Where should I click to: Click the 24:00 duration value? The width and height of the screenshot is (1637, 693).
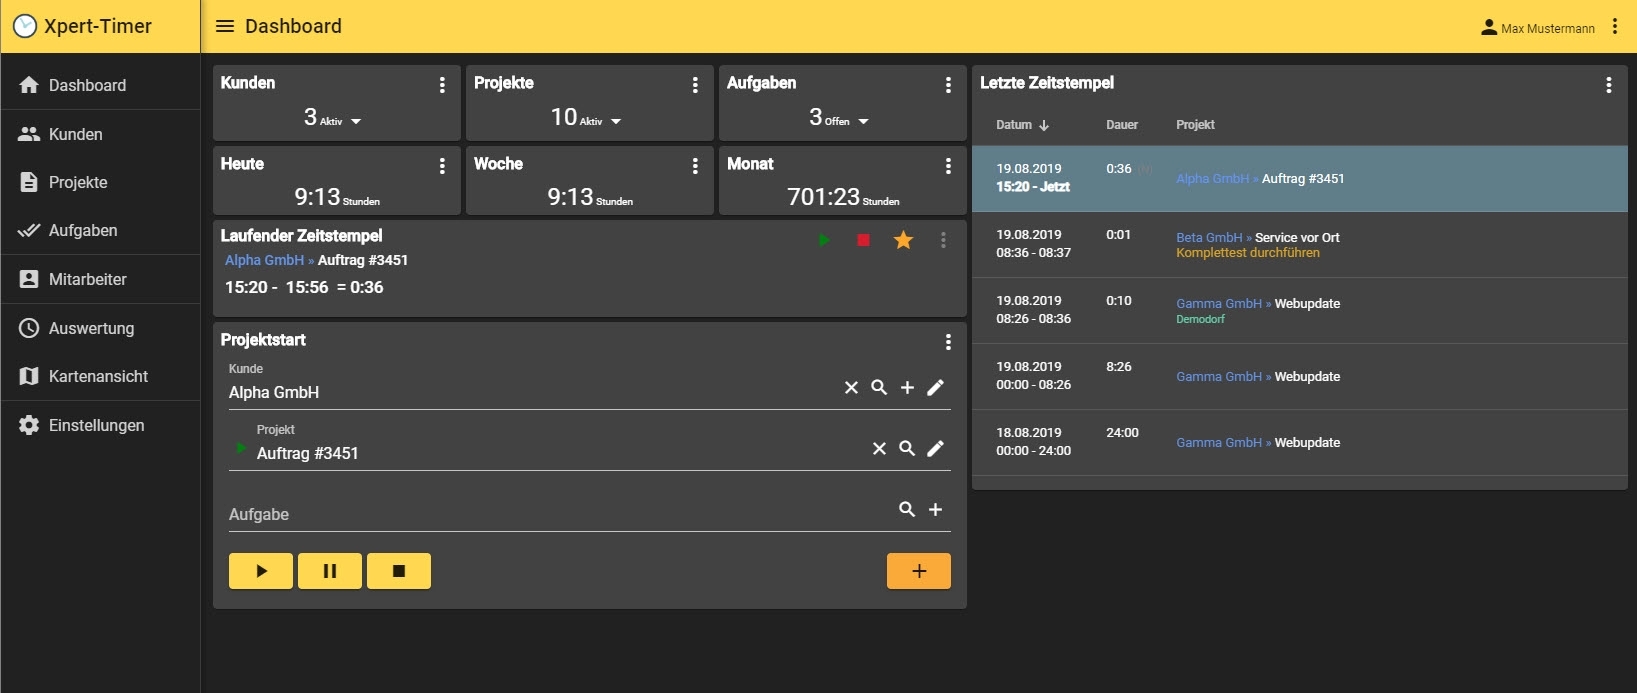(1122, 433)
